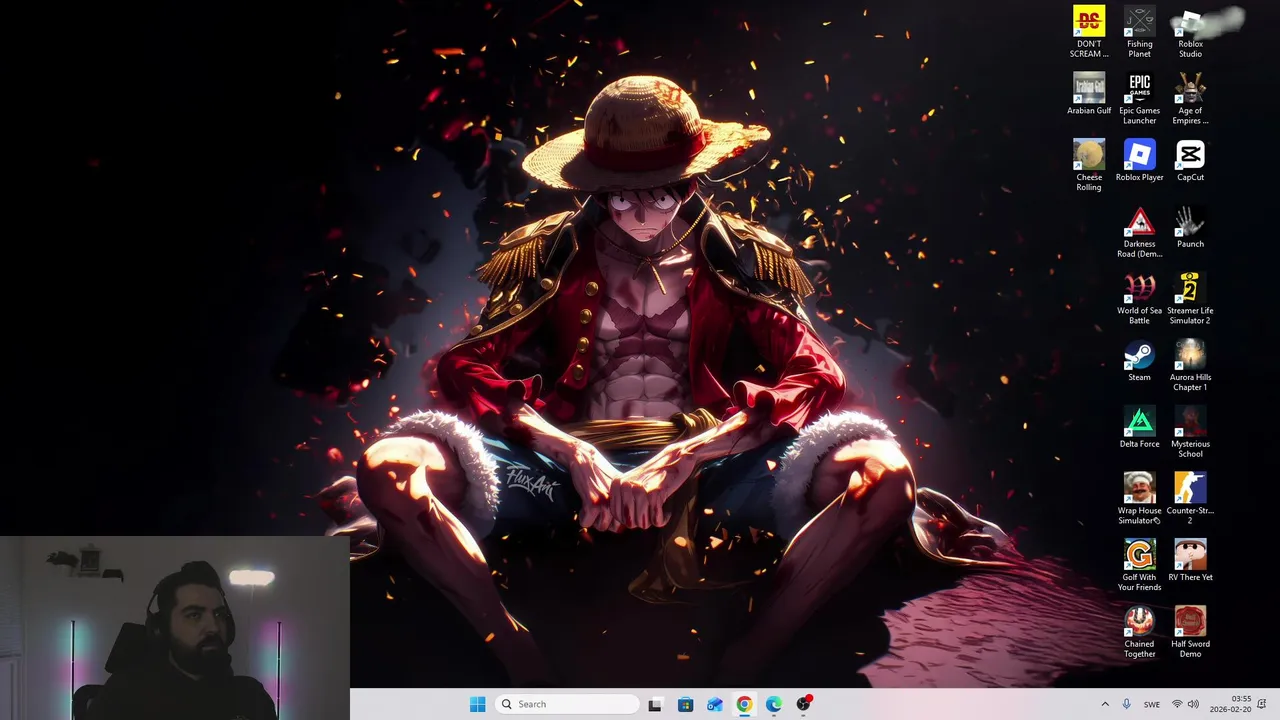Viewport: 1280px width, 720px height.
Task: Open the Roblox Player shortcut
Action: pyautogui.click(x=1139, y=160)
